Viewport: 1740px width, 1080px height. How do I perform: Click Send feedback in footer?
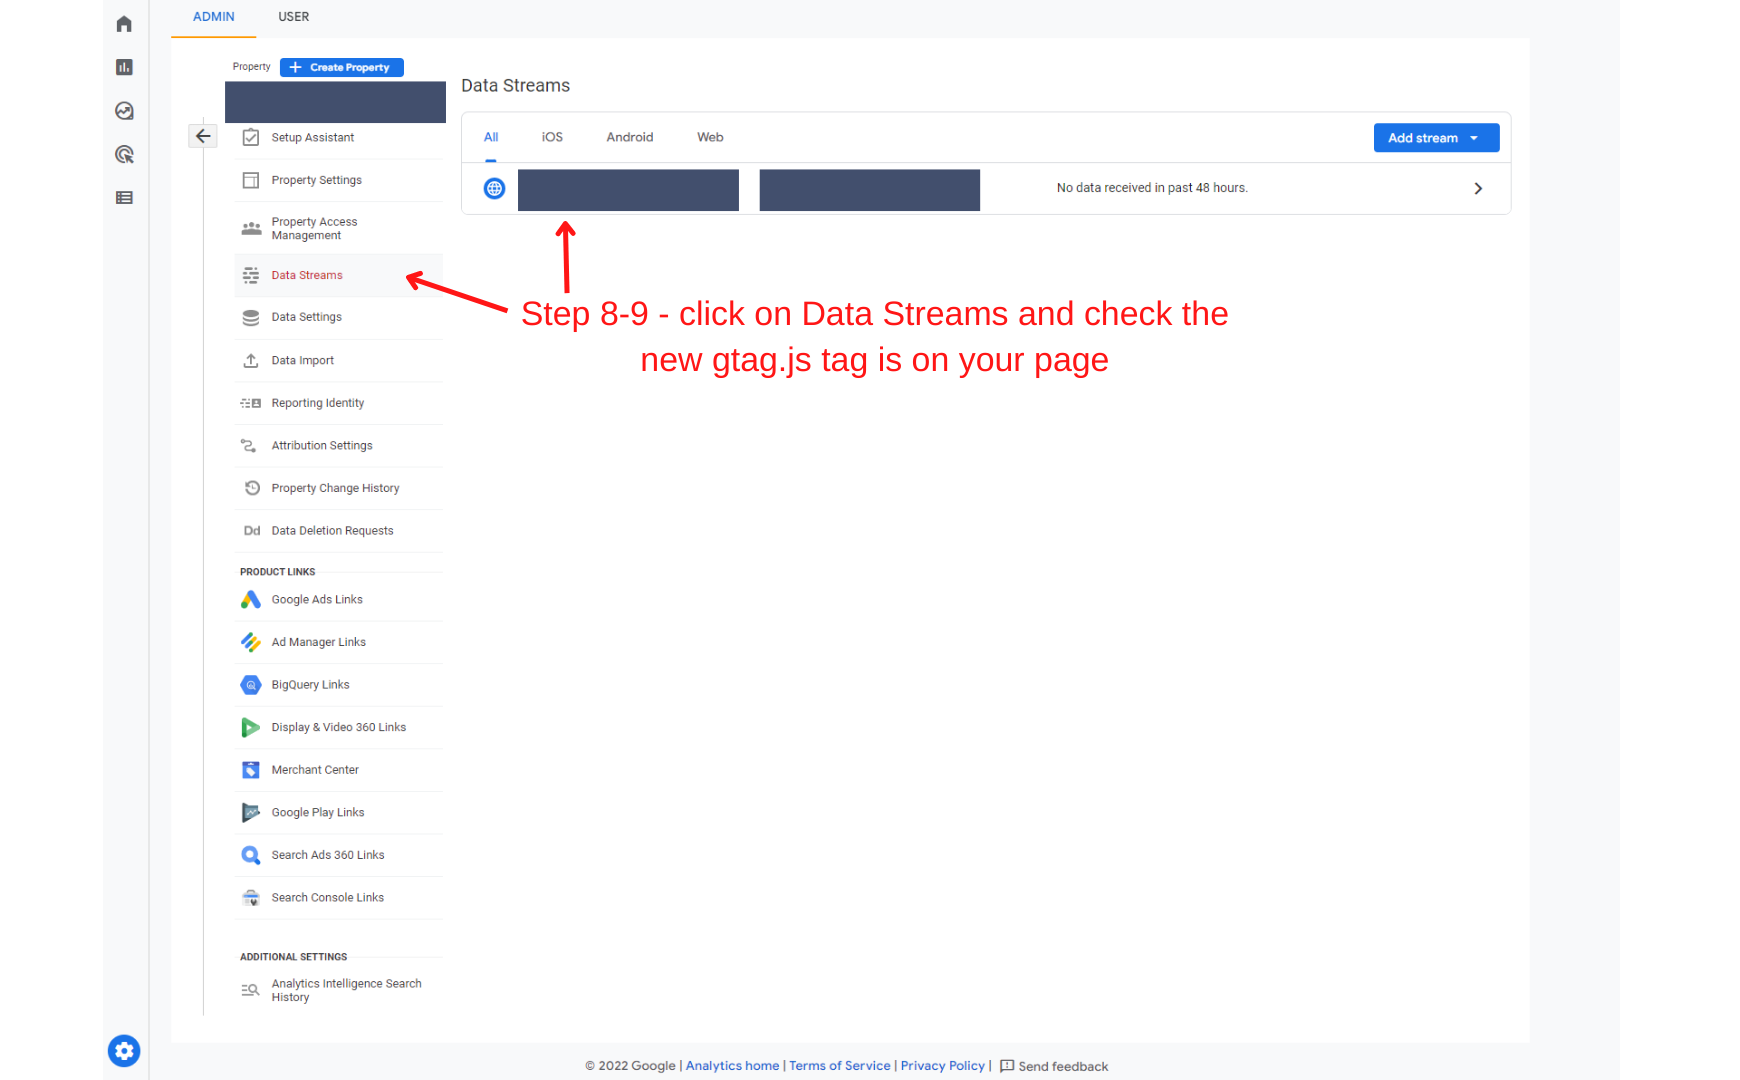point(1062,1066)
